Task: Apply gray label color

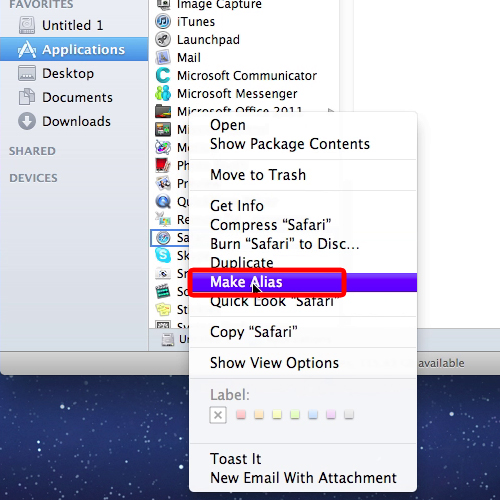Action: (349, 415)
